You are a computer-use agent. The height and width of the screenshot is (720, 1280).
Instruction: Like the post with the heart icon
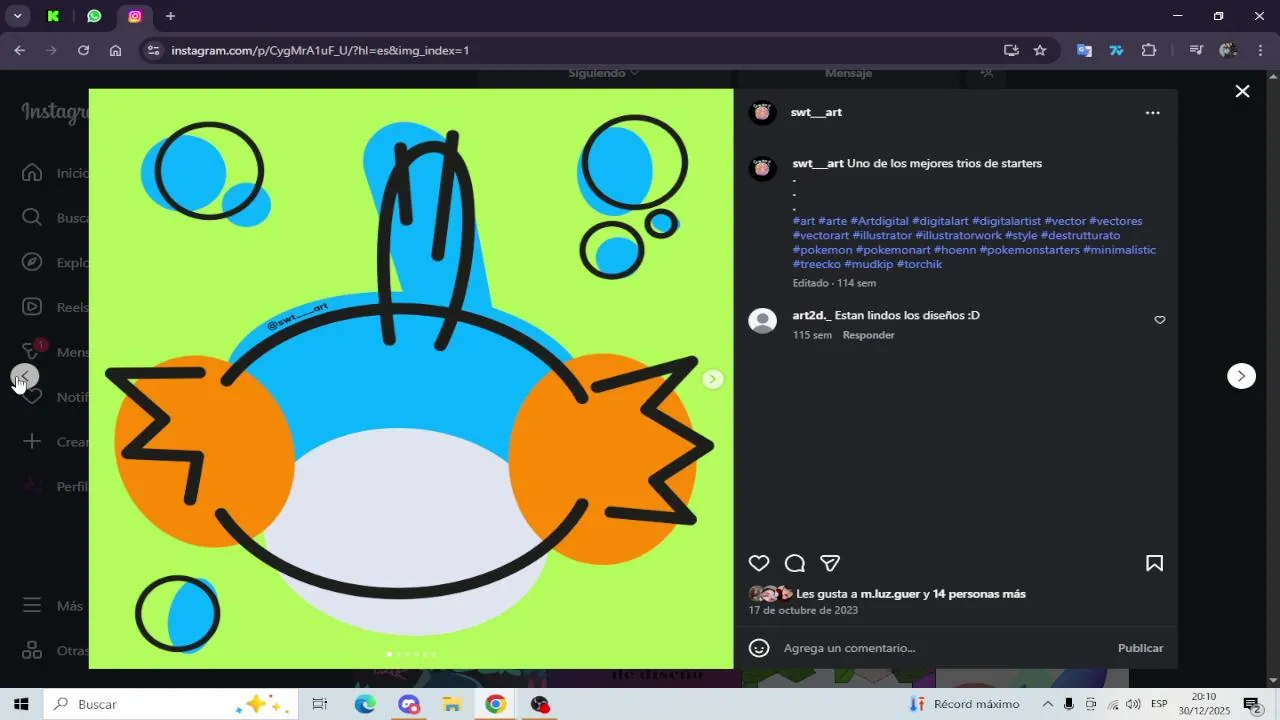pos(759,563)
